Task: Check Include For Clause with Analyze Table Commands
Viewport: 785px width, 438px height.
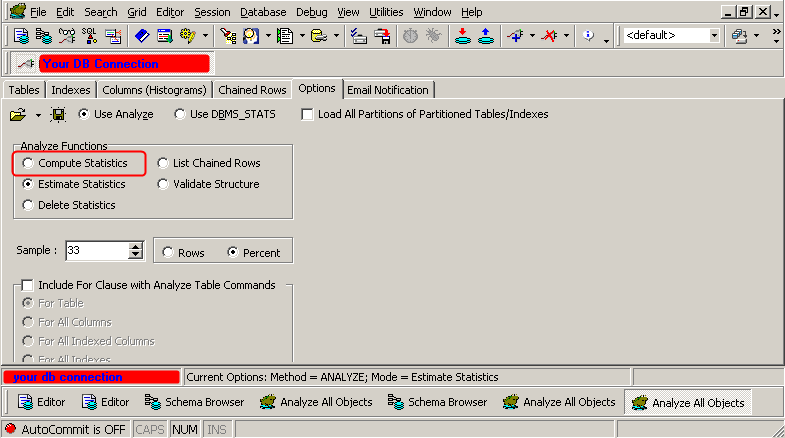Action: (28, 285)
